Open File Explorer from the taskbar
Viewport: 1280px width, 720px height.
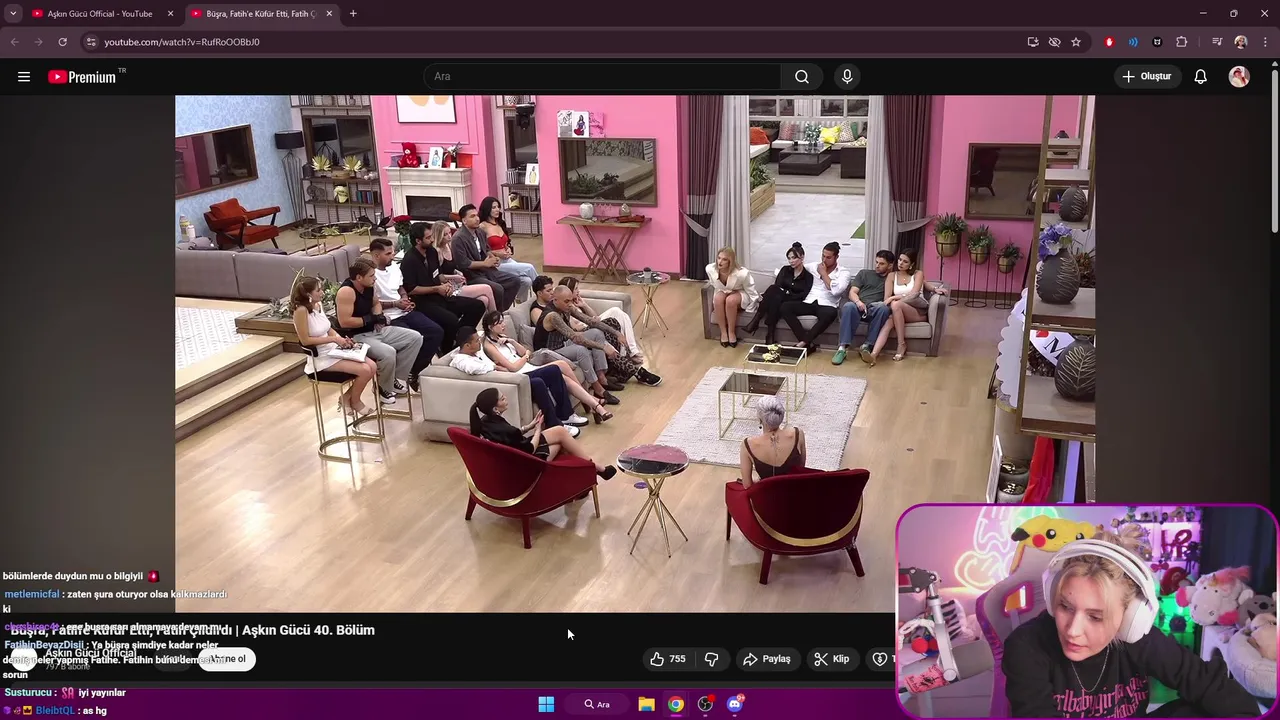[646, 704]
